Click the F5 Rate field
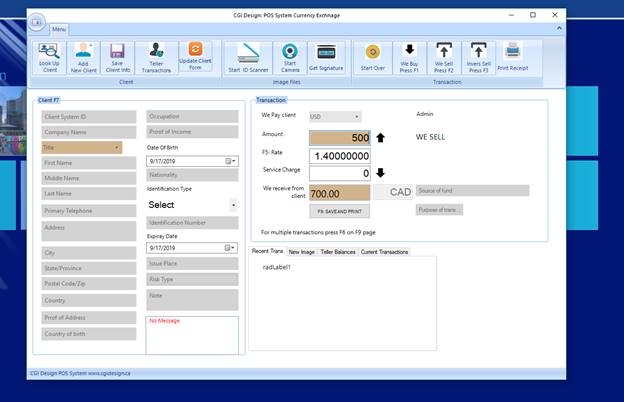624x402 pixels. [339, 156]
